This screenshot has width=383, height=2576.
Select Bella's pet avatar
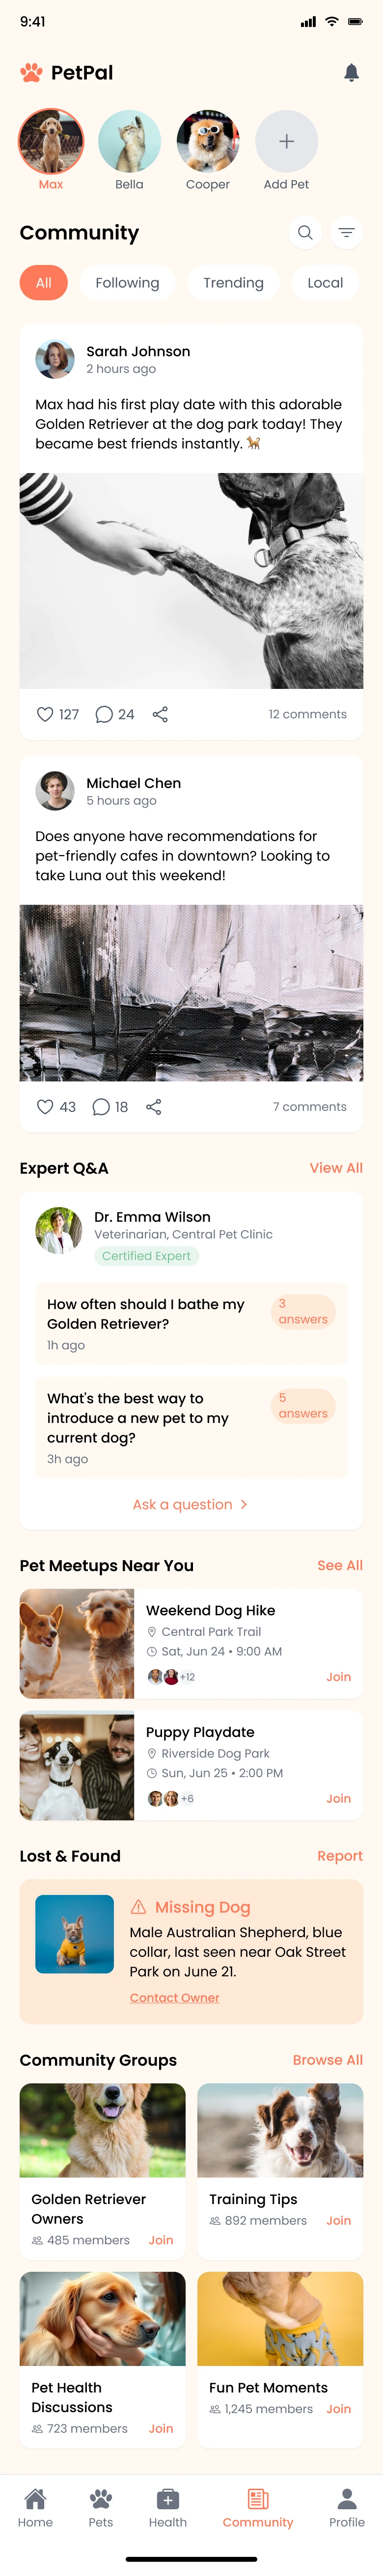coord(129,142)
